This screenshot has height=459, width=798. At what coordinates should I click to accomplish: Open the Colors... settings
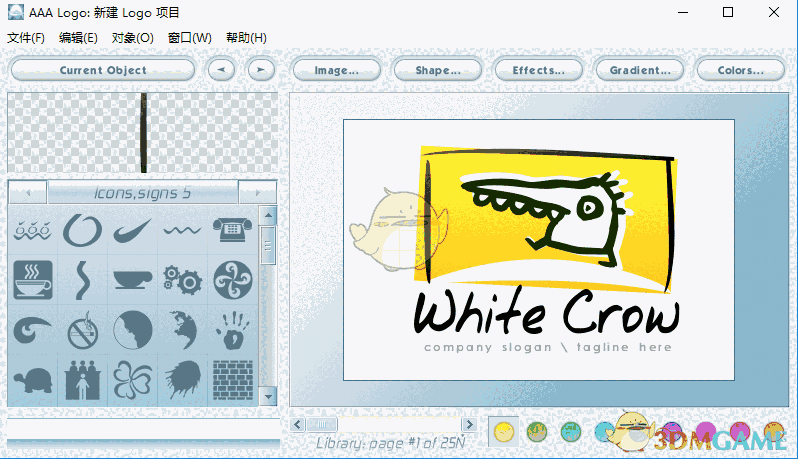coord(740,70)
